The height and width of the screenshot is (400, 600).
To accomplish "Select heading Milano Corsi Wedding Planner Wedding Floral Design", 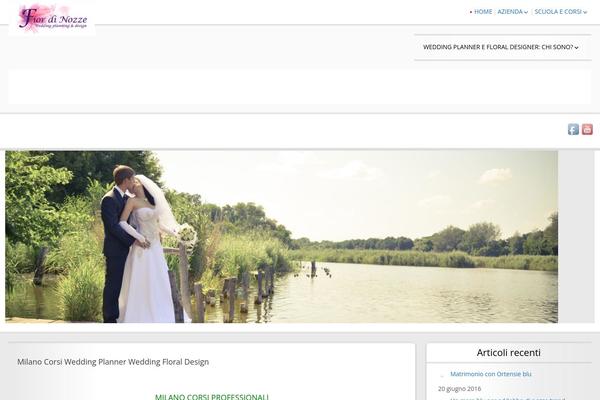I will [113, 362].
